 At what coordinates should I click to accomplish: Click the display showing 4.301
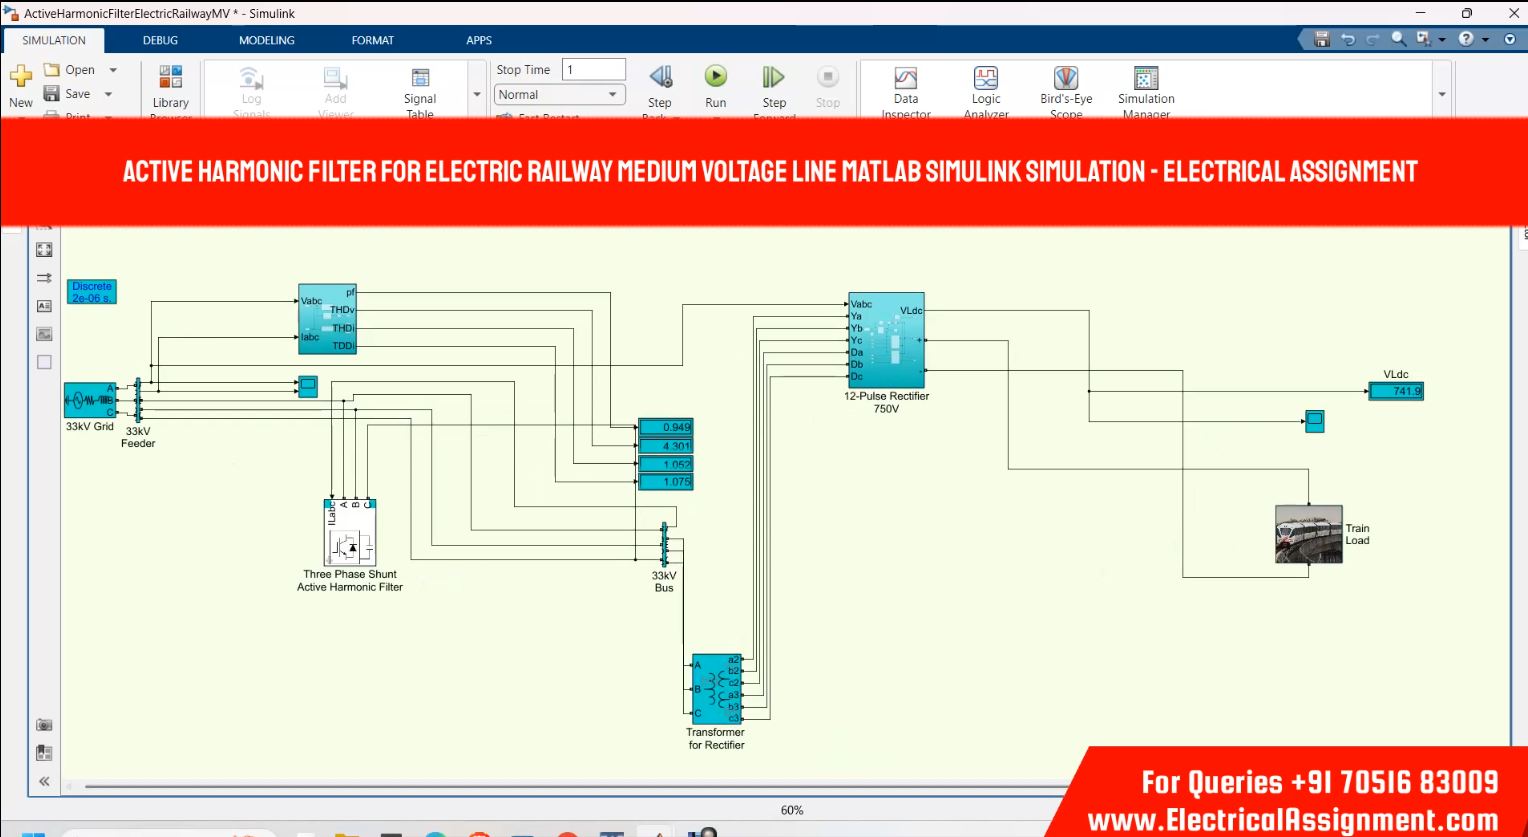(x=666, y=446)
